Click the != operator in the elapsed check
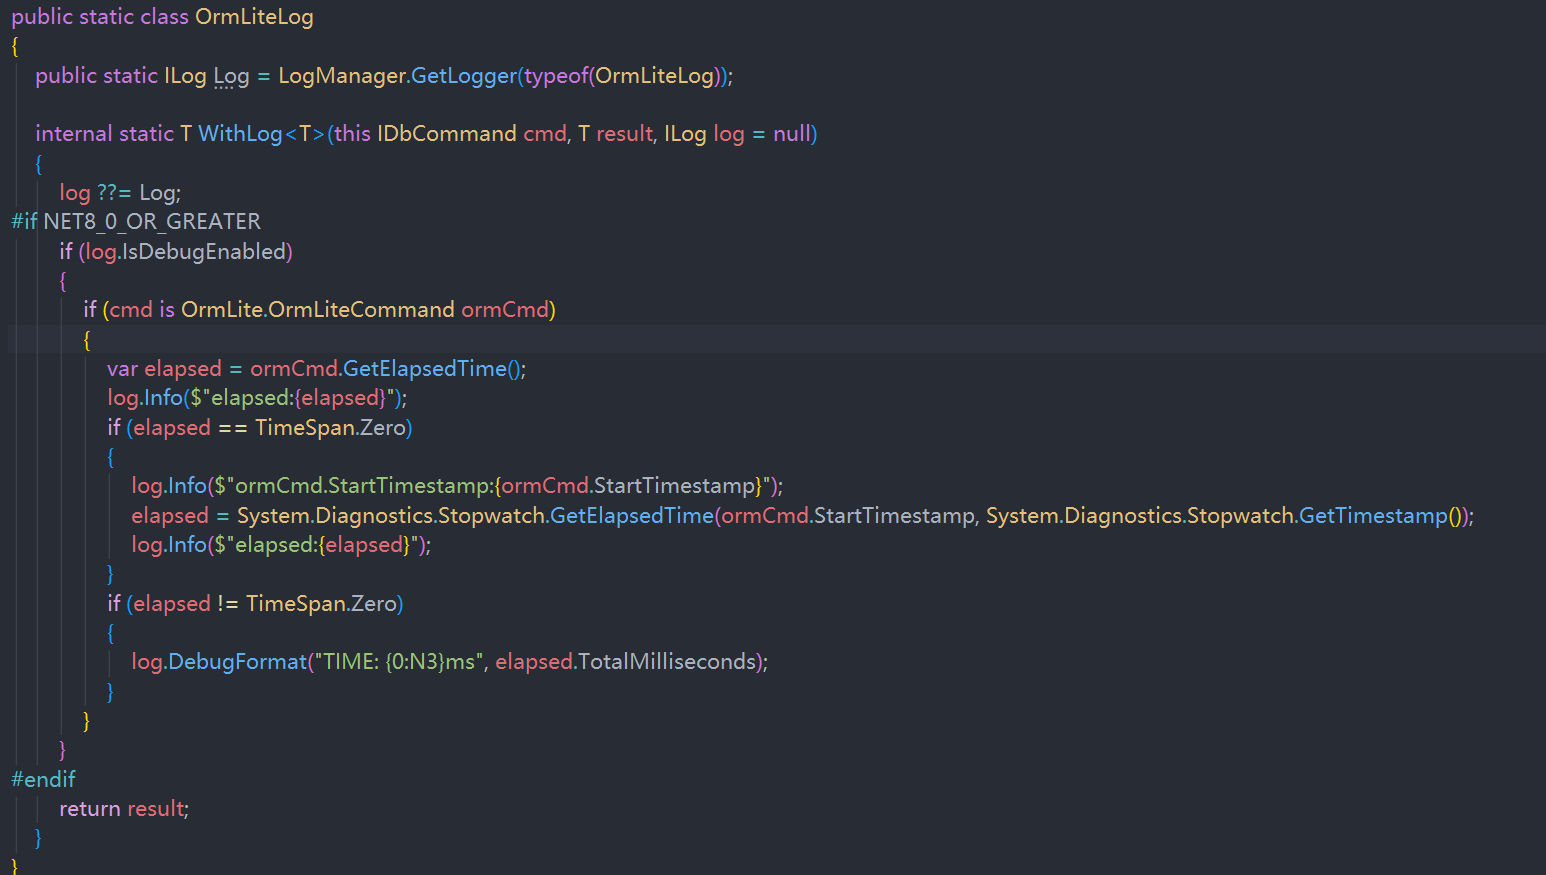This screenshot has width=1546, height=875. click(x=228, y=604)
